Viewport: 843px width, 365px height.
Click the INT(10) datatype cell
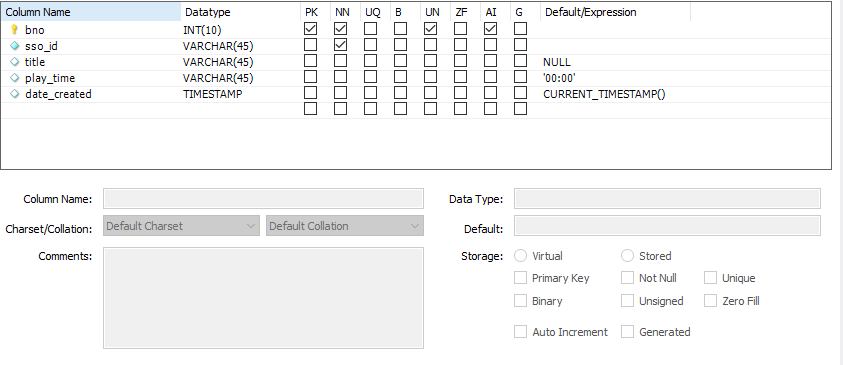coord(202,30)
